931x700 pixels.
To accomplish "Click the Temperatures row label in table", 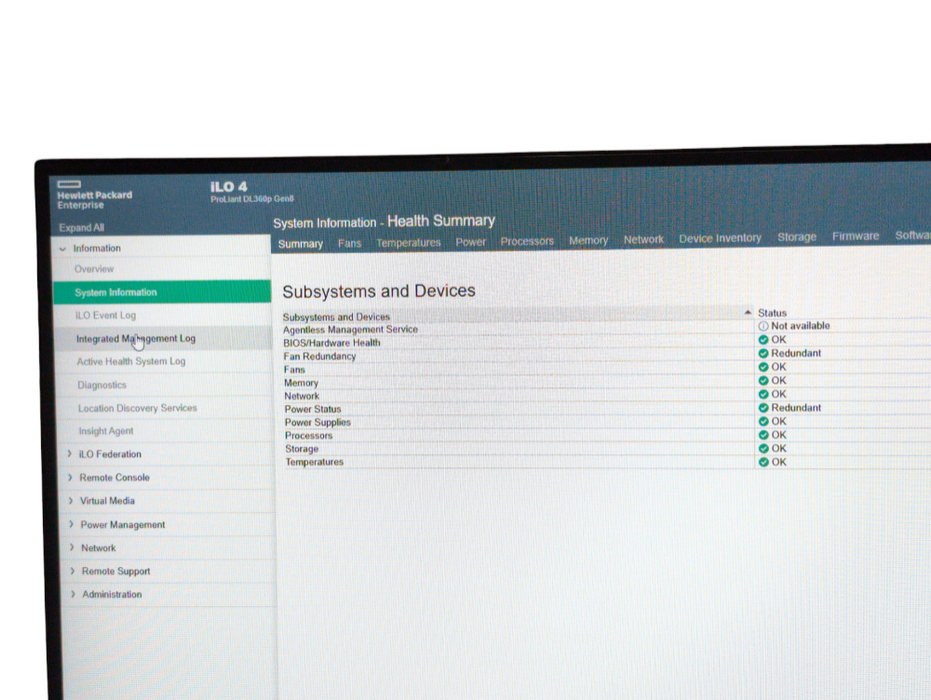I will [315, 462].
